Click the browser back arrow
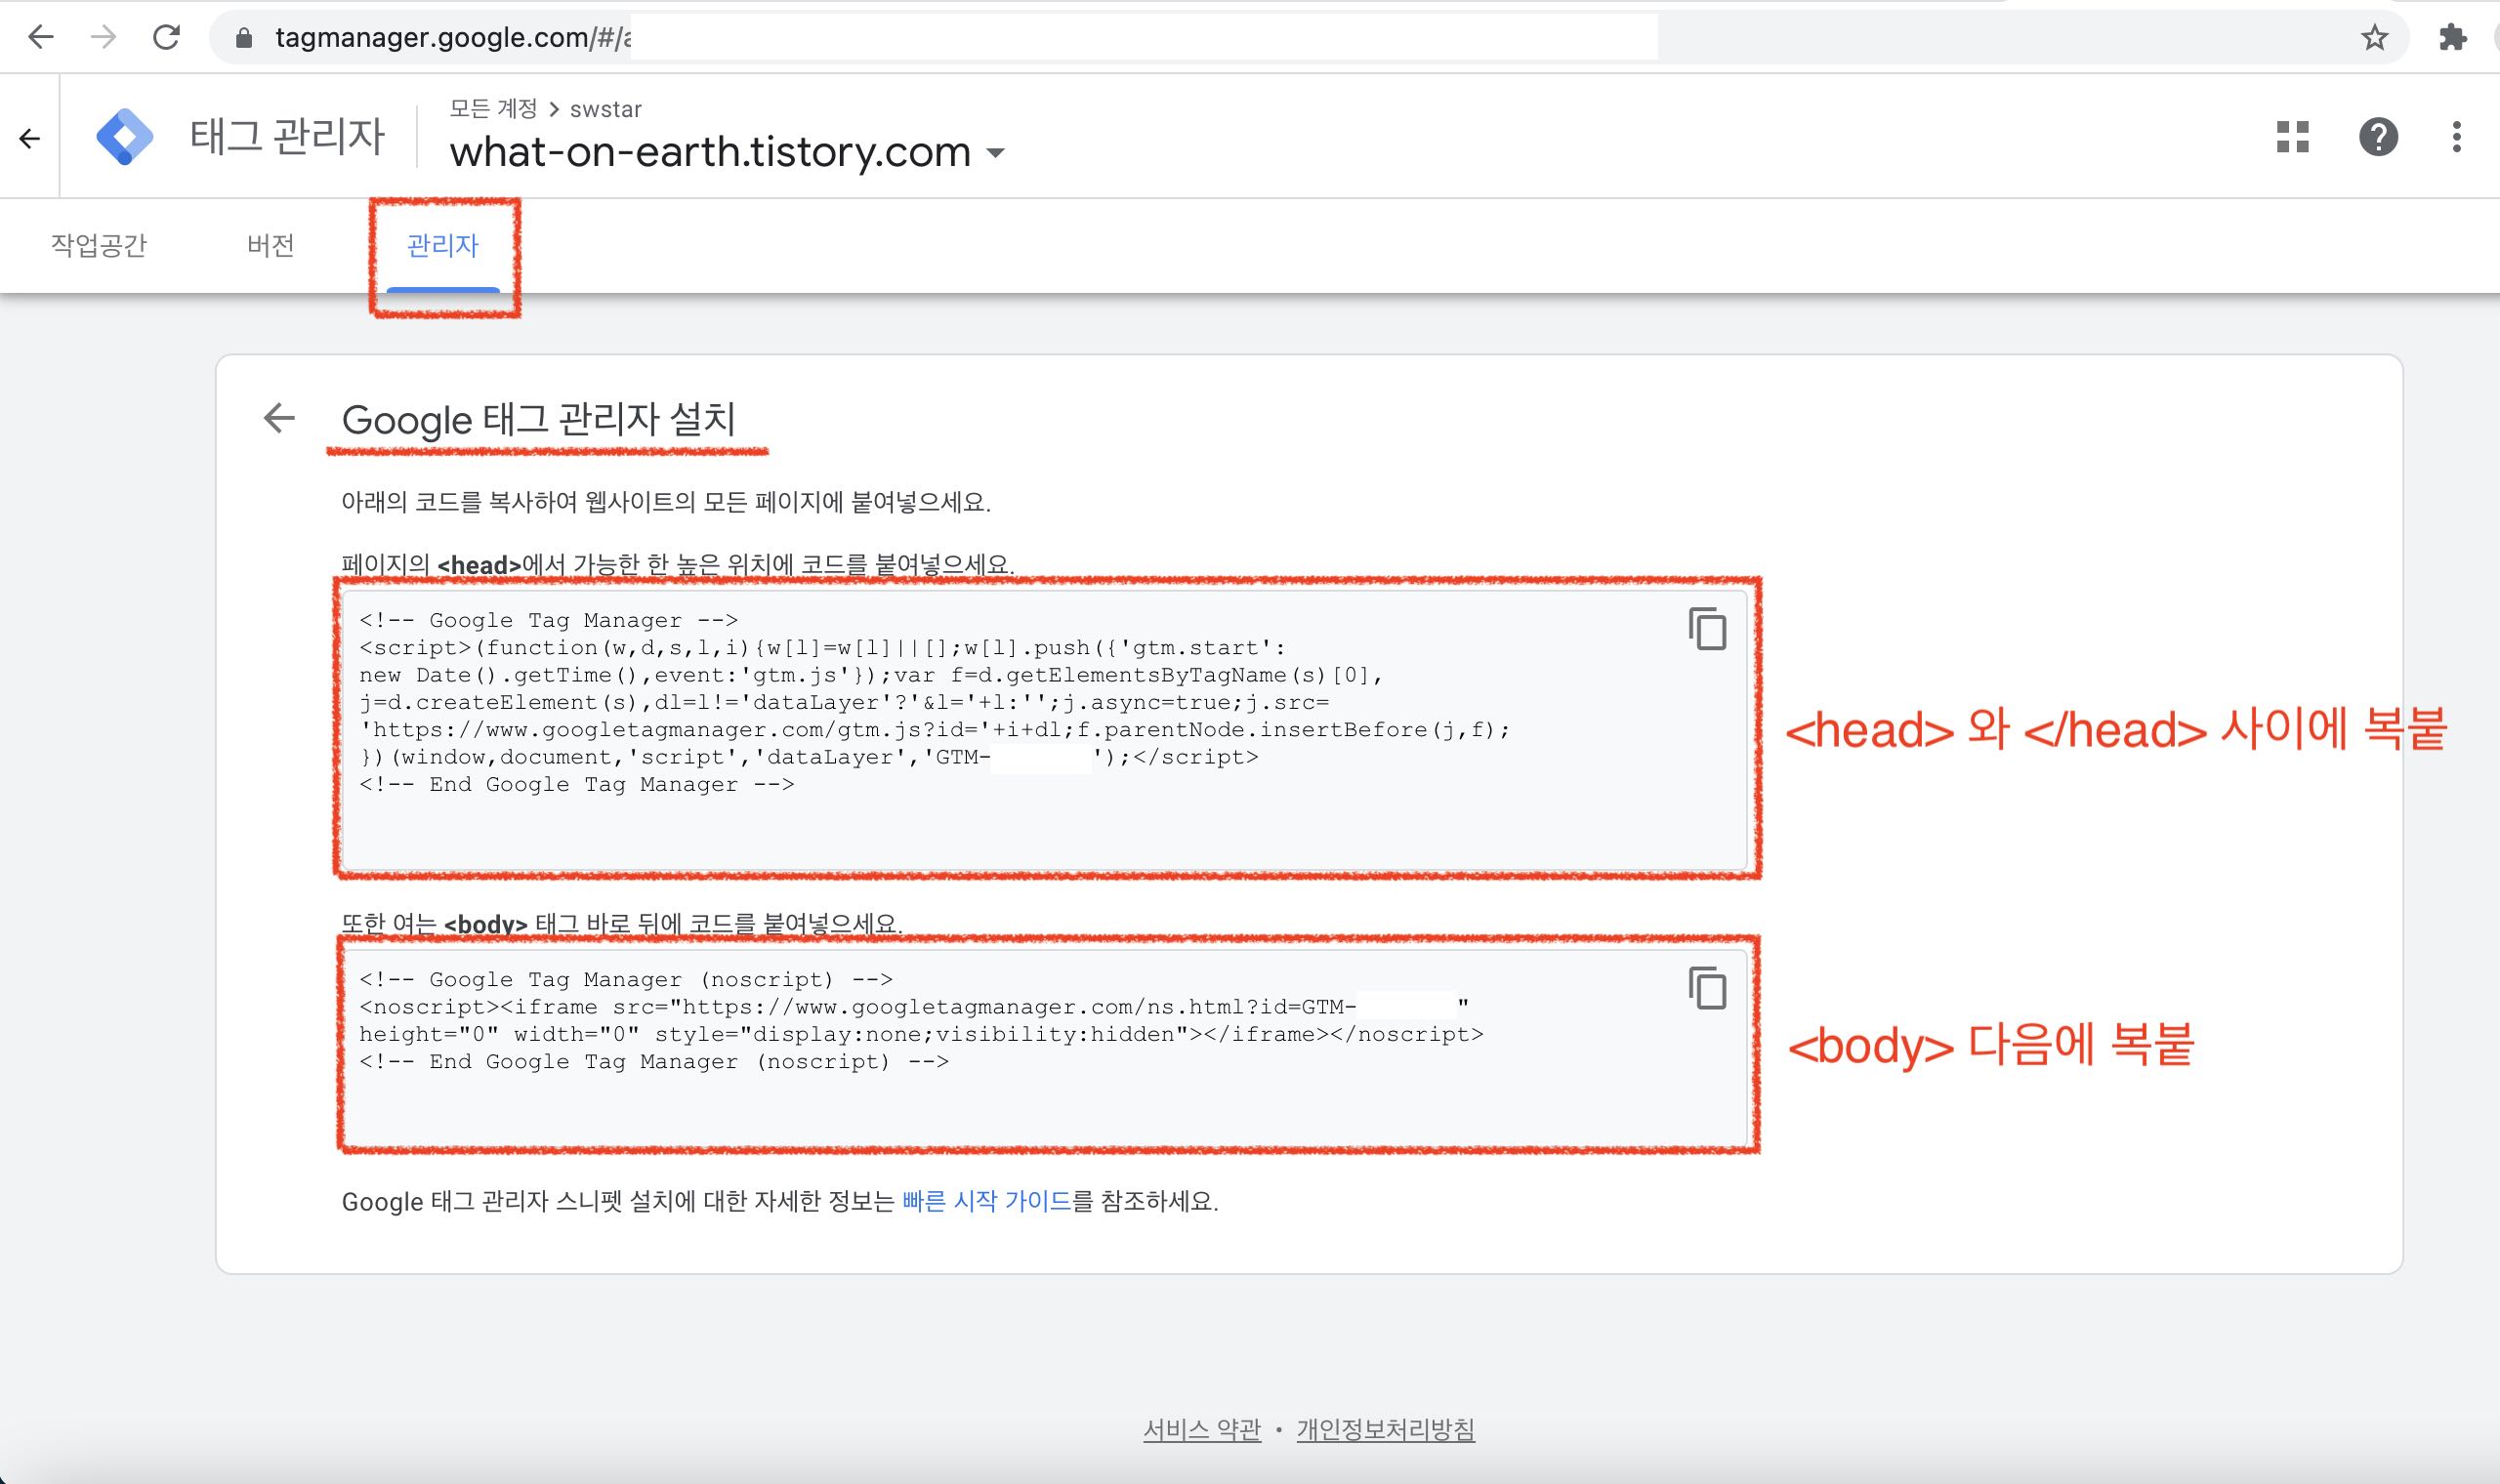Viewport: 2500px width, 1484px height. point(41,38)
